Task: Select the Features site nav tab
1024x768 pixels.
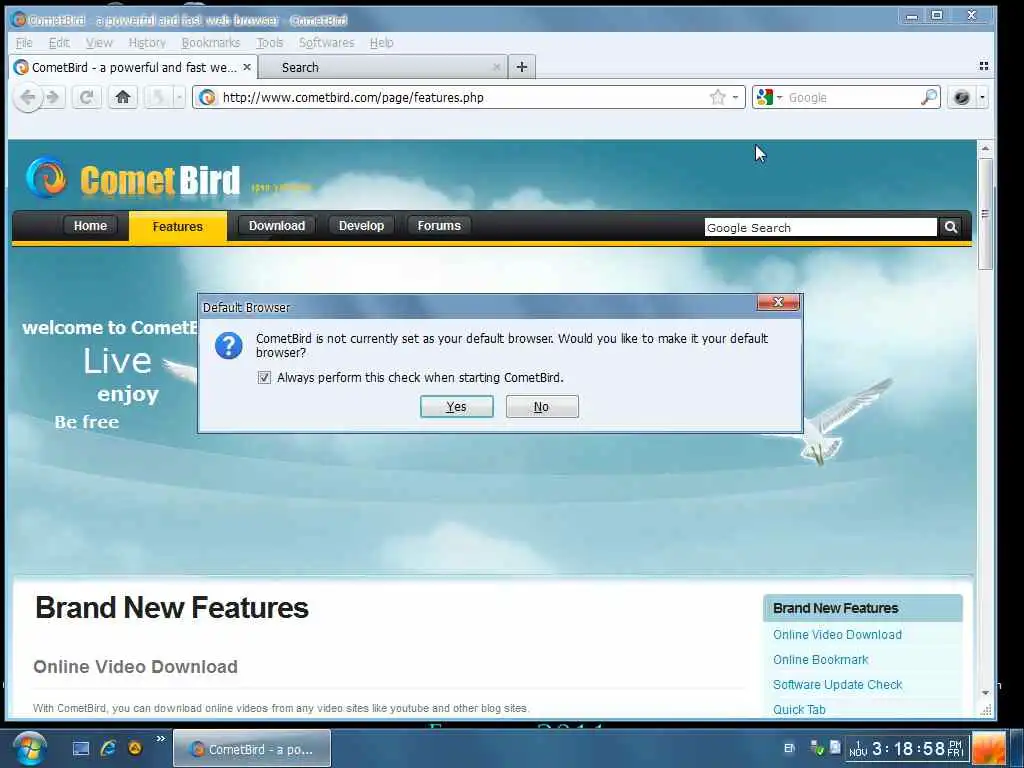Action: click(178, 226)
